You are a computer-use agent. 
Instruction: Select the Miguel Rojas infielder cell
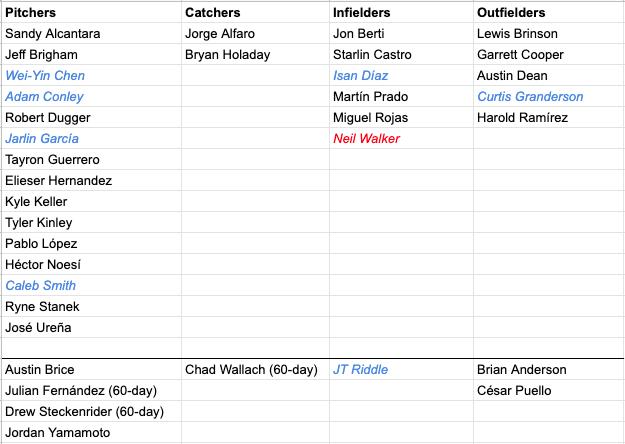click(x=371, y=118)
